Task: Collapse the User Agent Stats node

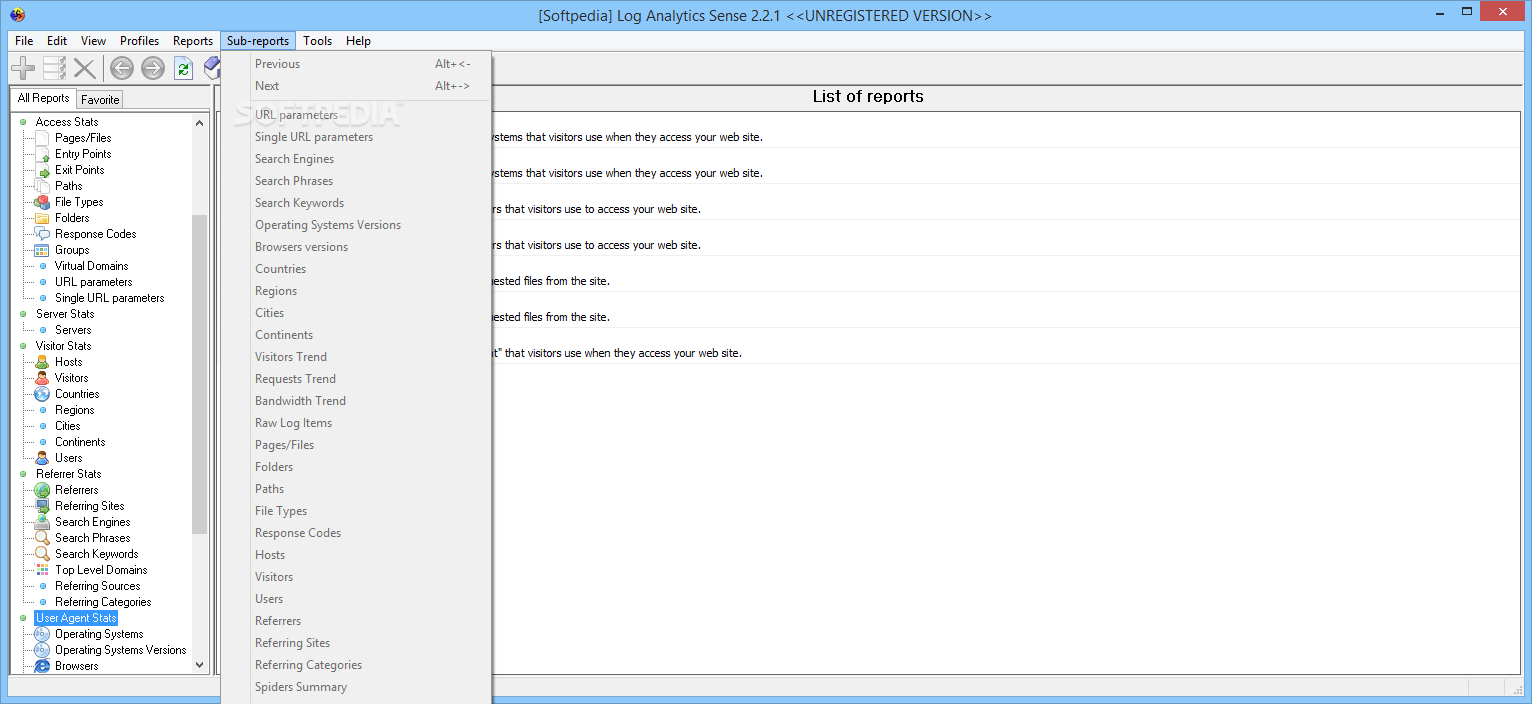Action: pyautogui.click(x=23, y=618)
